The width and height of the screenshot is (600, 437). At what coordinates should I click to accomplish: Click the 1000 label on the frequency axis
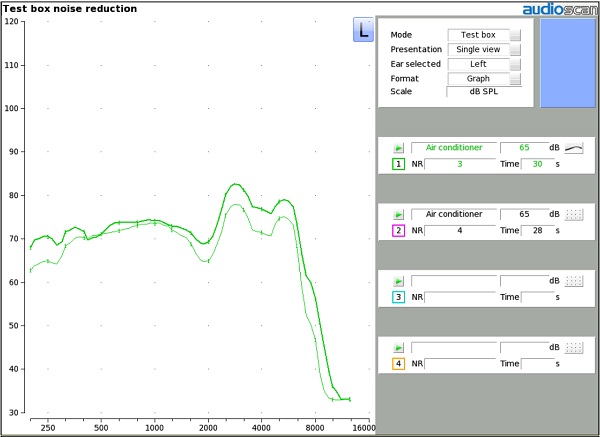coord(155,428)
